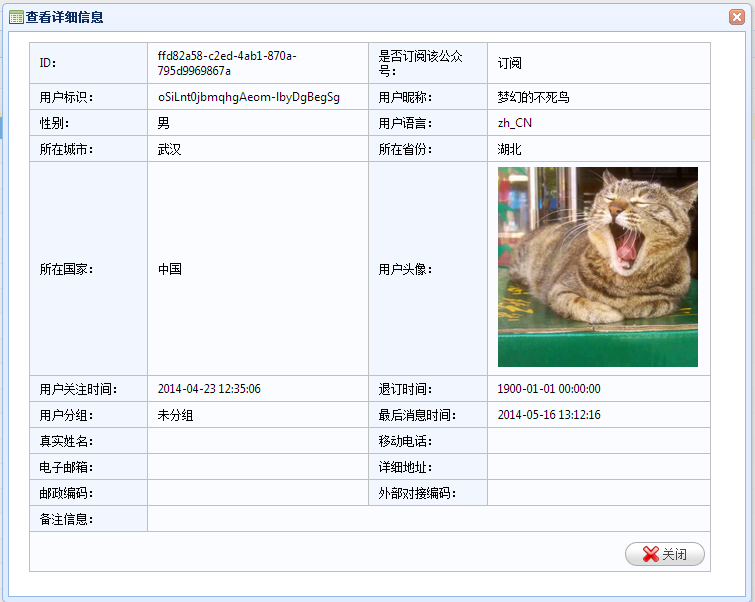Click the 真实姓名: label
Viewport: 755px width, 602px height.
[66, 441]
